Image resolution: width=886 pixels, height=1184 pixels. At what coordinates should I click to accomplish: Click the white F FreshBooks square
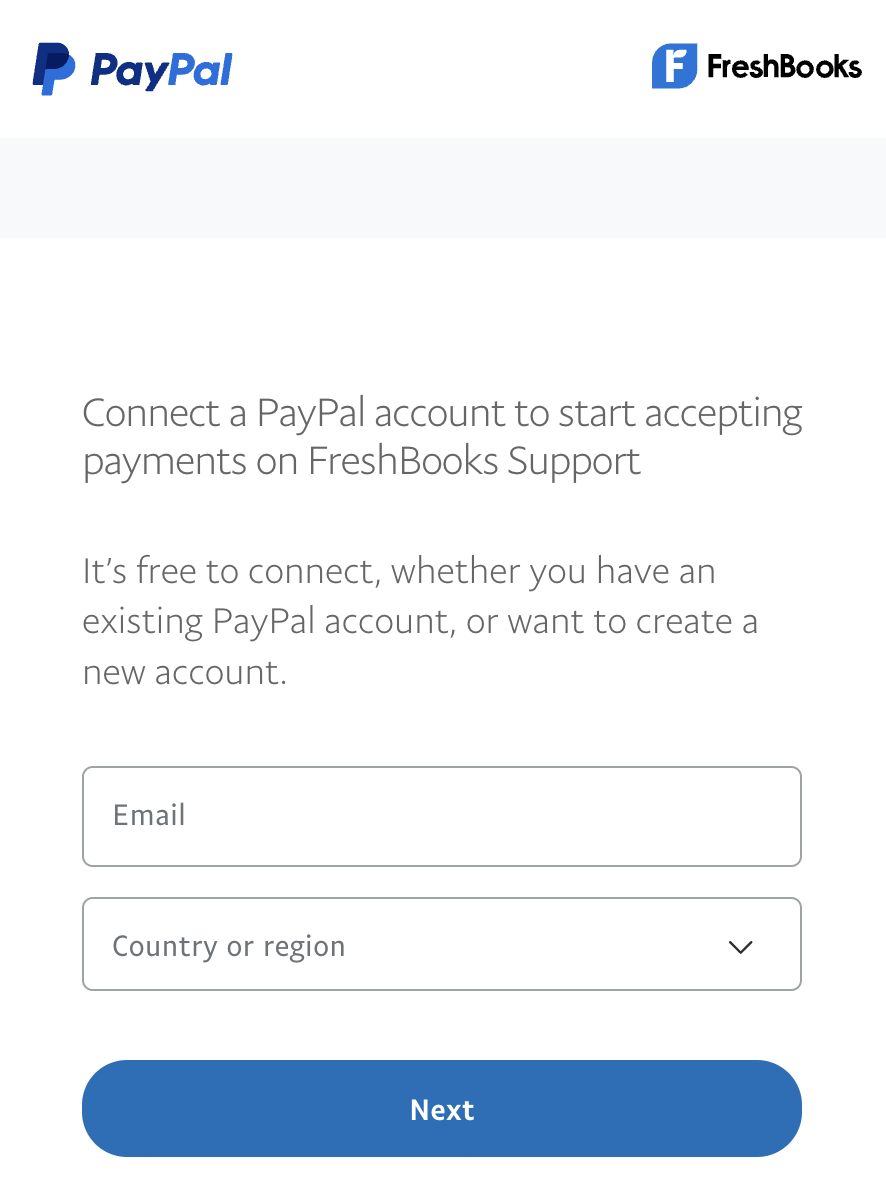(x=674, y=67)
